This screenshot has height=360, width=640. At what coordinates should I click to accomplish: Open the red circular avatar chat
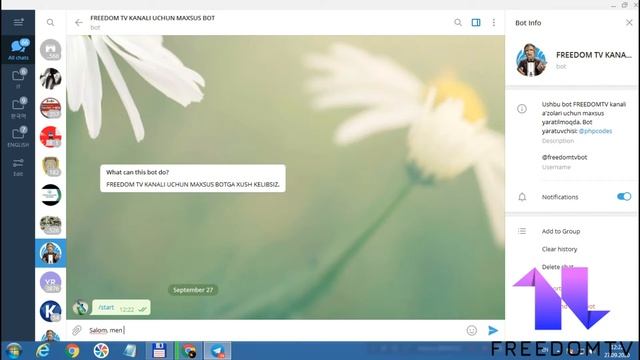point(50,137)
